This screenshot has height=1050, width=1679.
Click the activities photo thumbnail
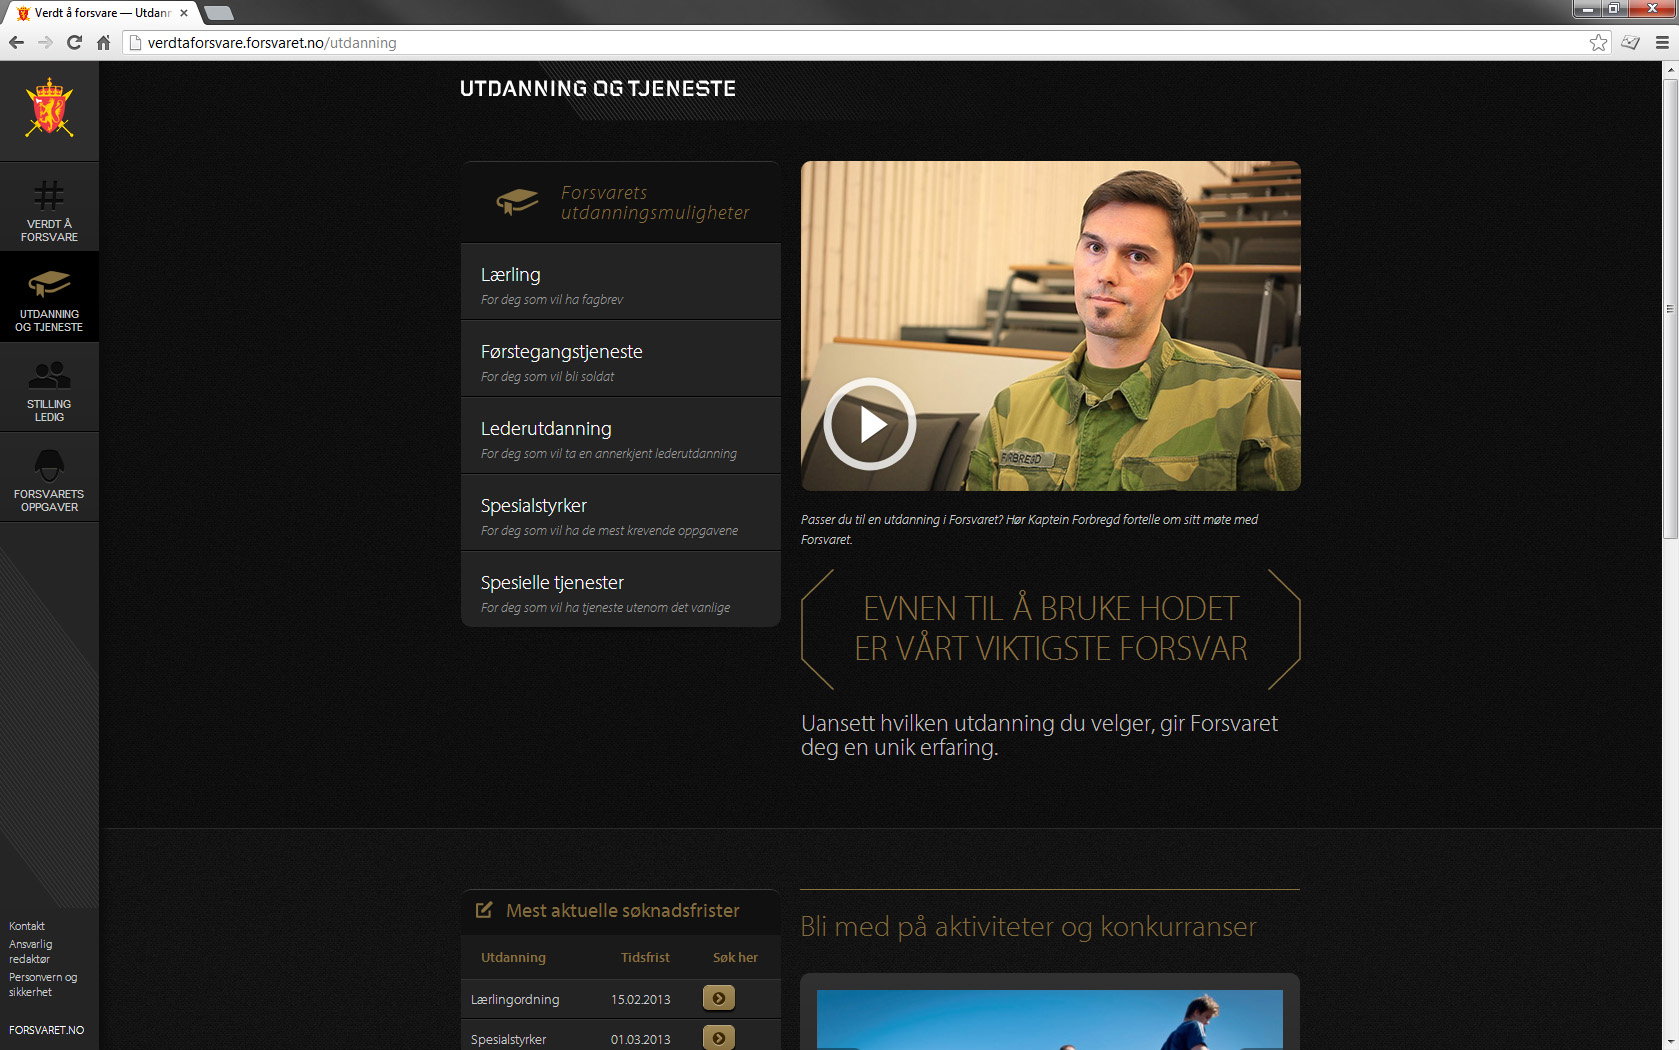click(x=1049, y=1019)
